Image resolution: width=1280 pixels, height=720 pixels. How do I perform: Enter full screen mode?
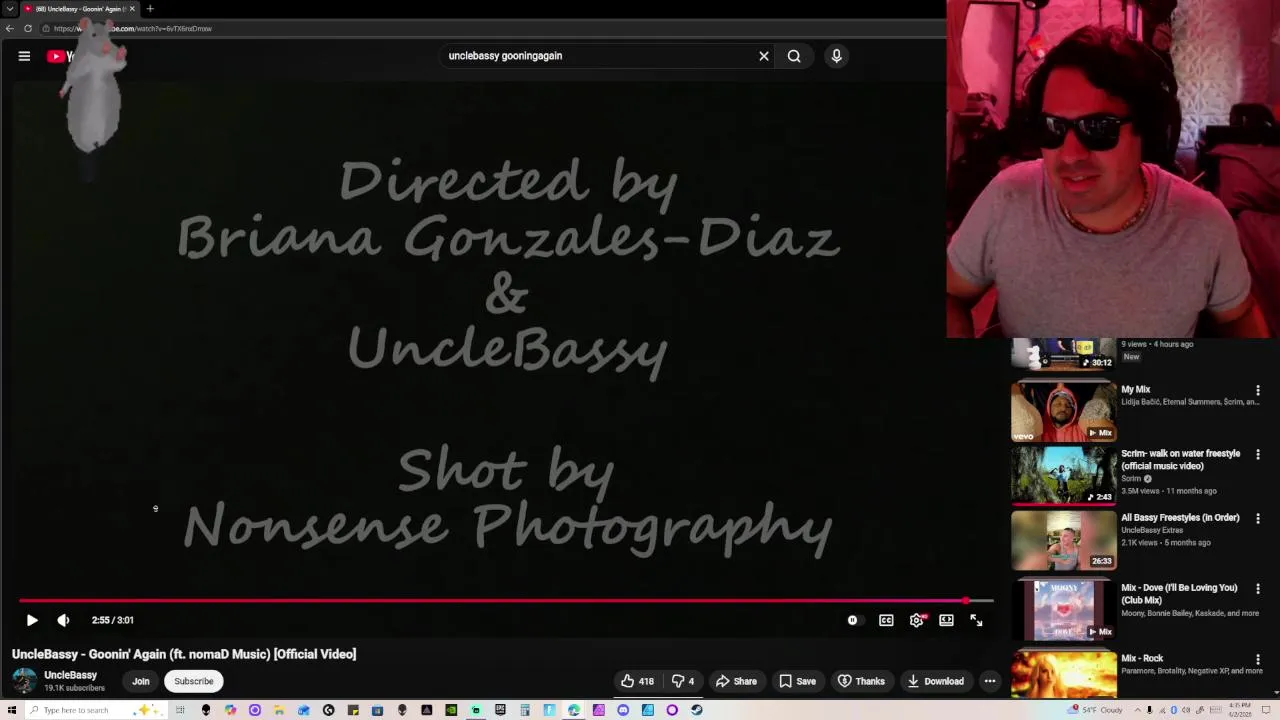point(976,620)
